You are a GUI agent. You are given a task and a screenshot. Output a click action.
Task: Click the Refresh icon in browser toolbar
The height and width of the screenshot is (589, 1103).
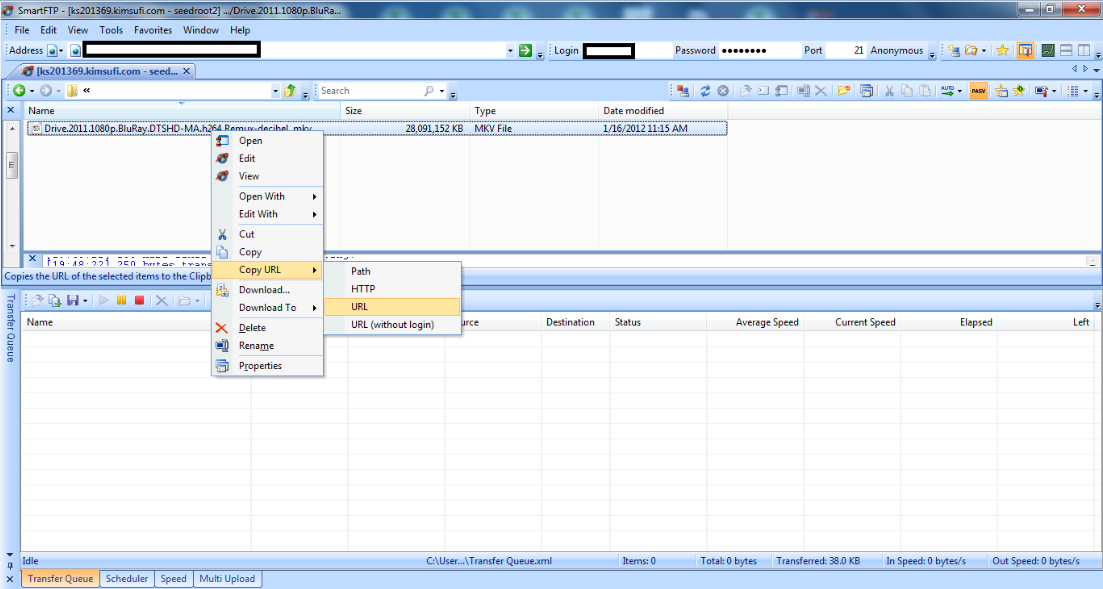[704, 91]
